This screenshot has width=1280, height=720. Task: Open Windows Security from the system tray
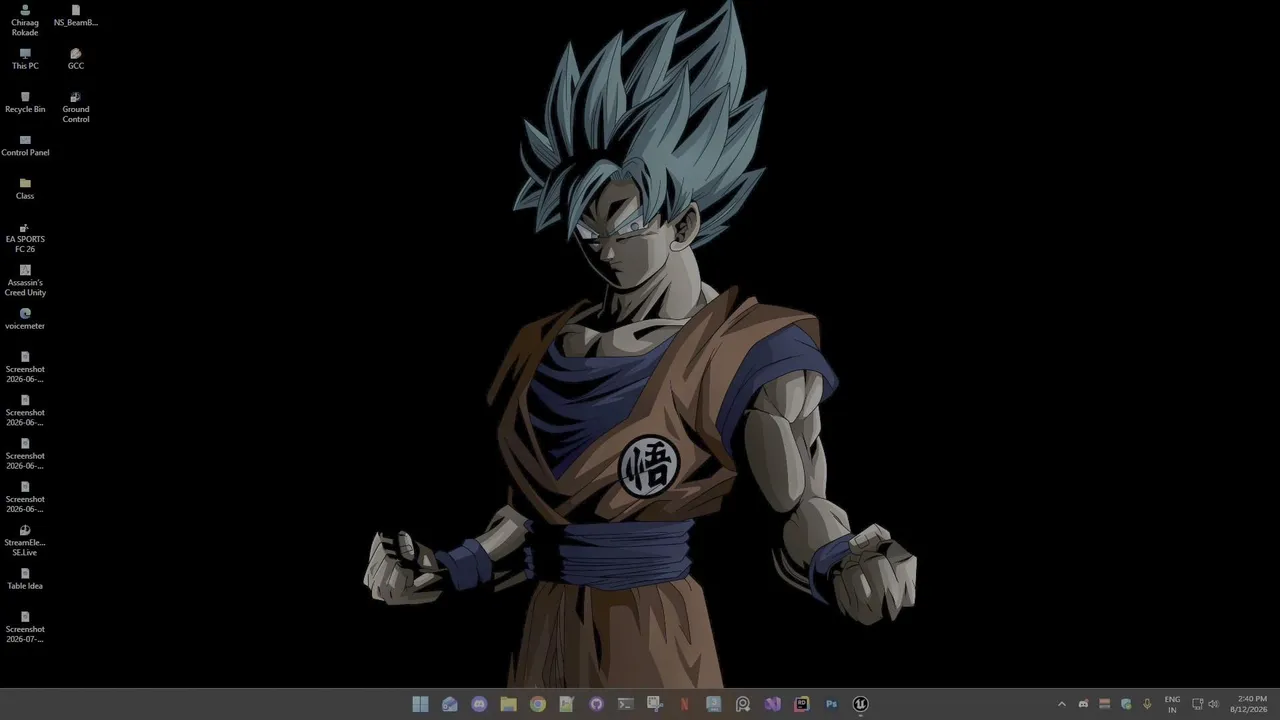pyautogui.click(x=1126, y=704)
